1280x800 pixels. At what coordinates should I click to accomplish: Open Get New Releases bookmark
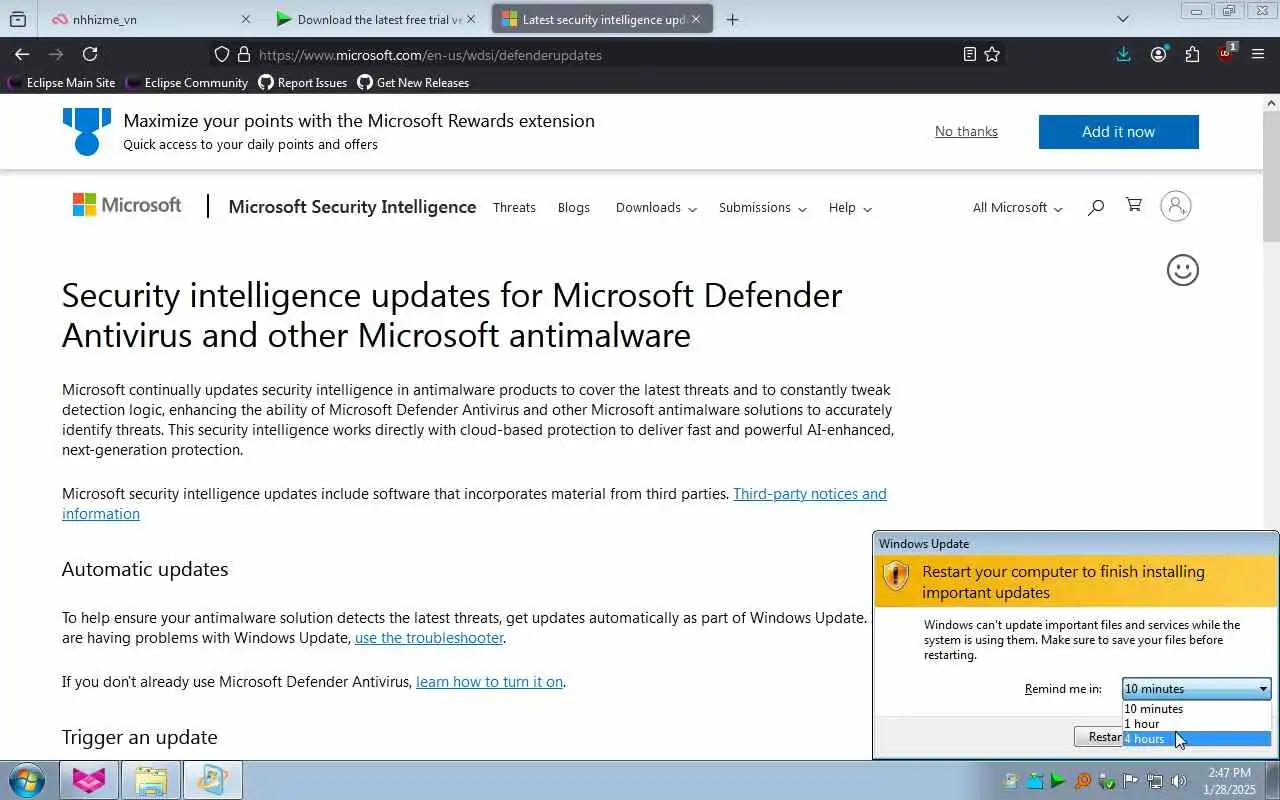point(413,83)
